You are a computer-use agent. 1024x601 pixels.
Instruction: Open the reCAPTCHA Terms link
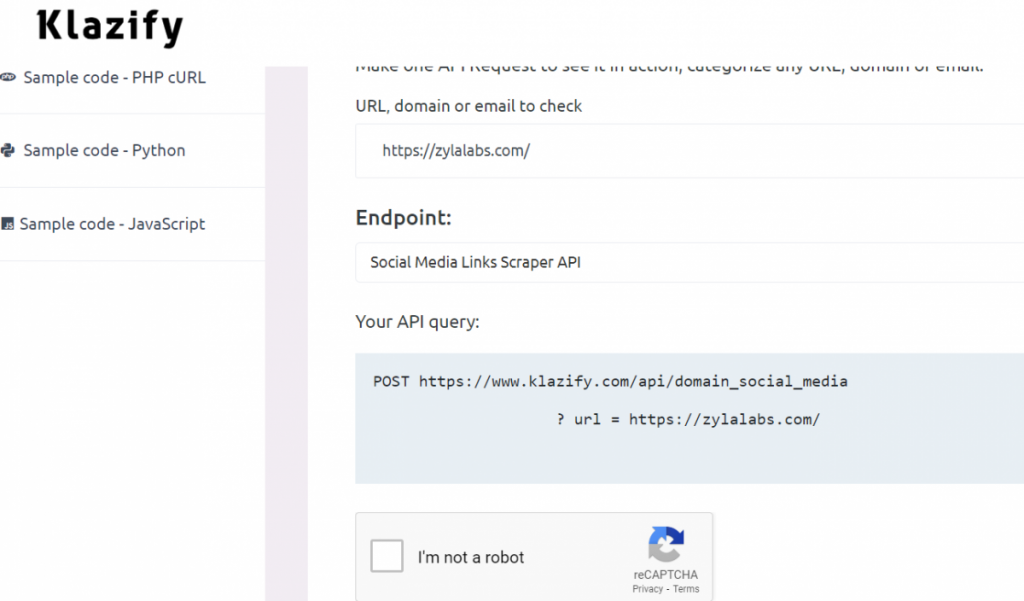(686, 589)
